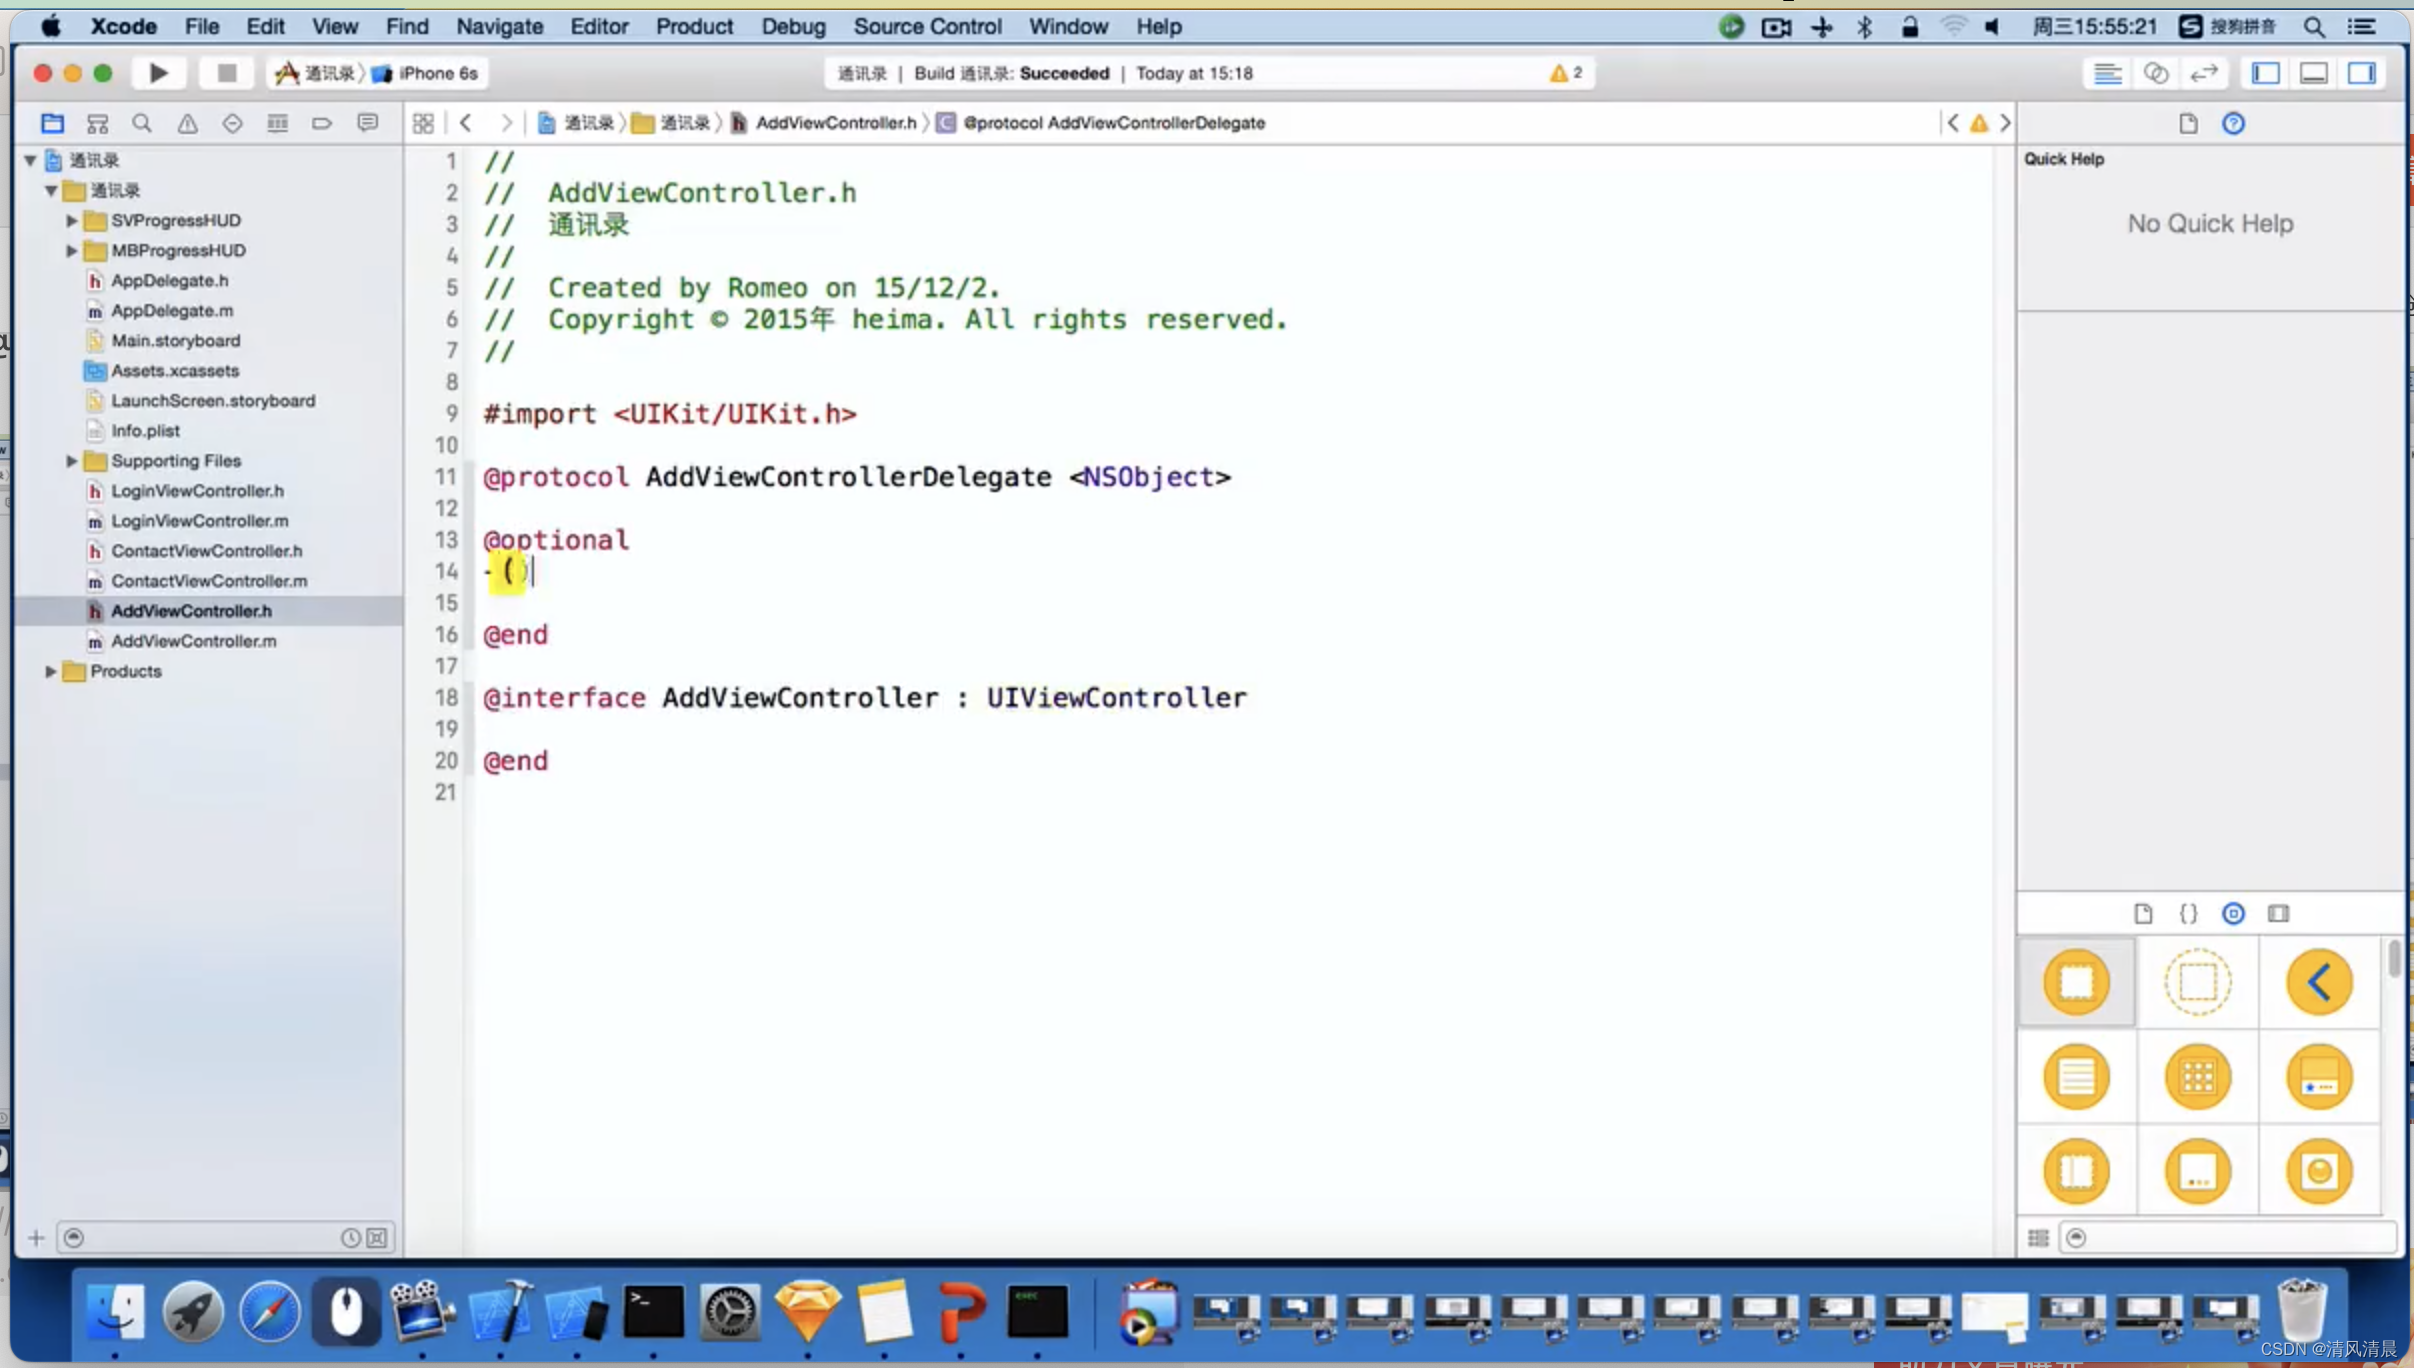
Task: Expand the Products folder
Action: point(50,671)
